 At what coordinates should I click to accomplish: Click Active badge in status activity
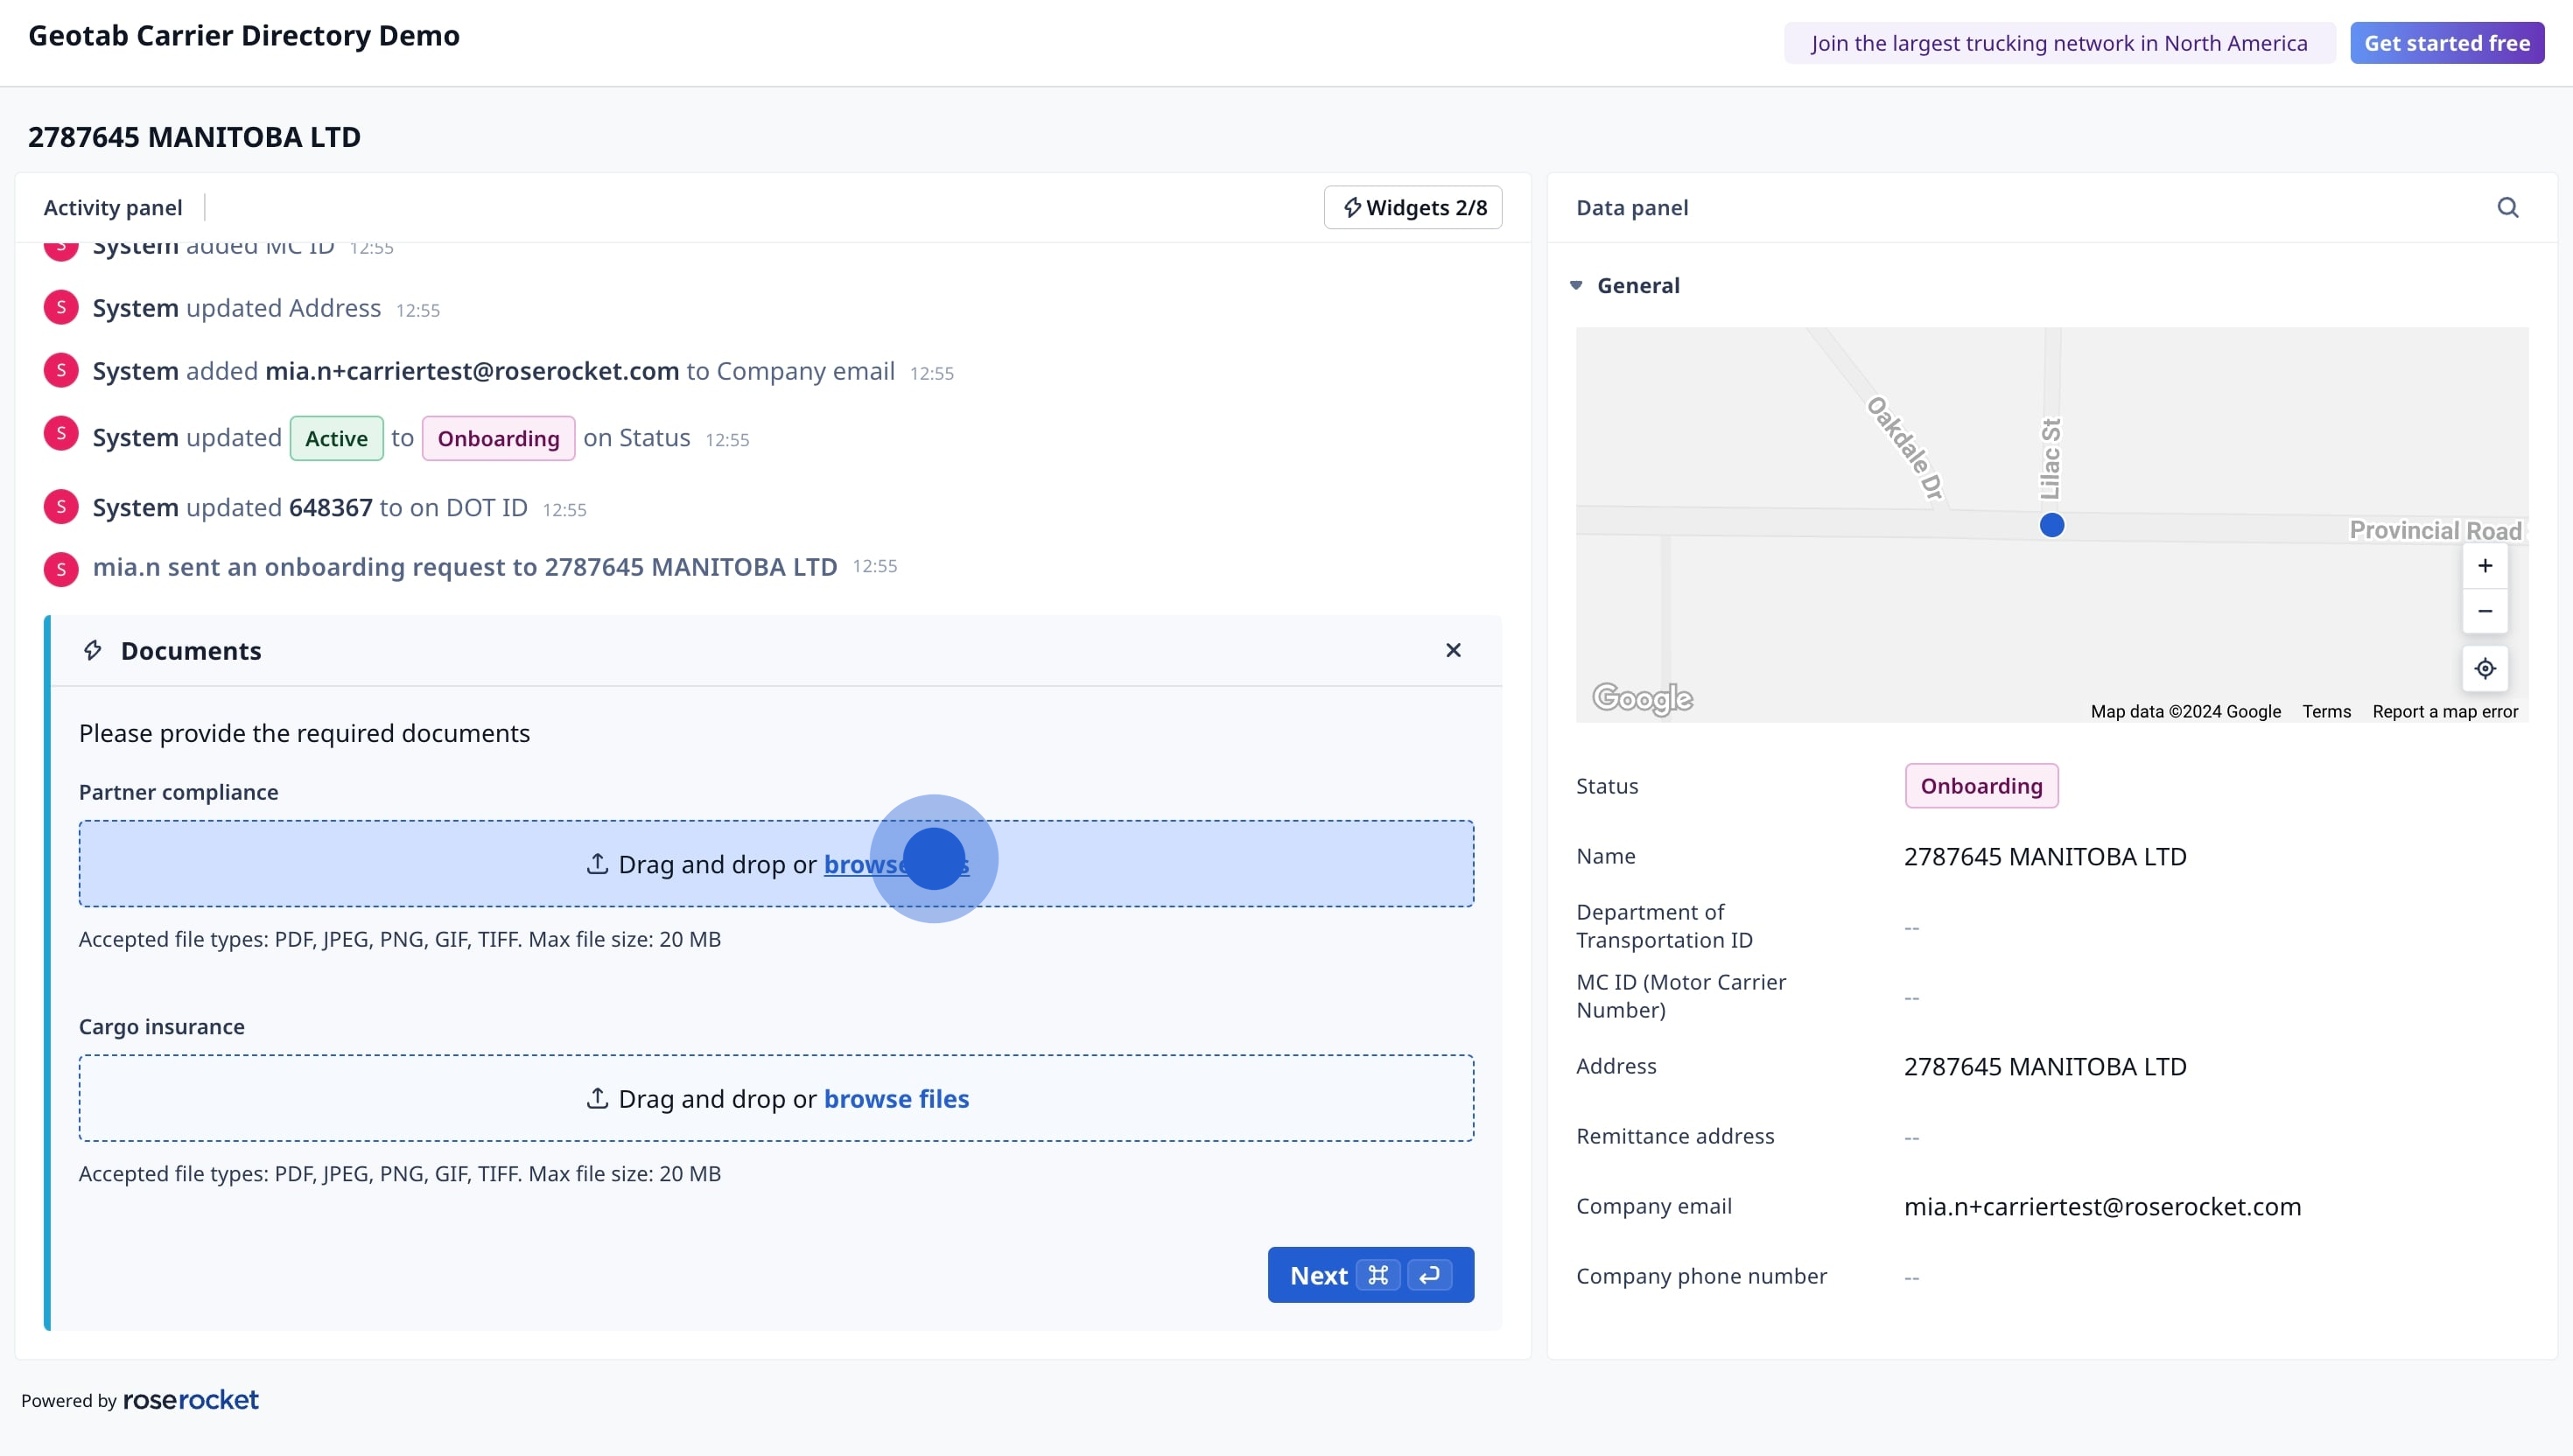[336, 438]
